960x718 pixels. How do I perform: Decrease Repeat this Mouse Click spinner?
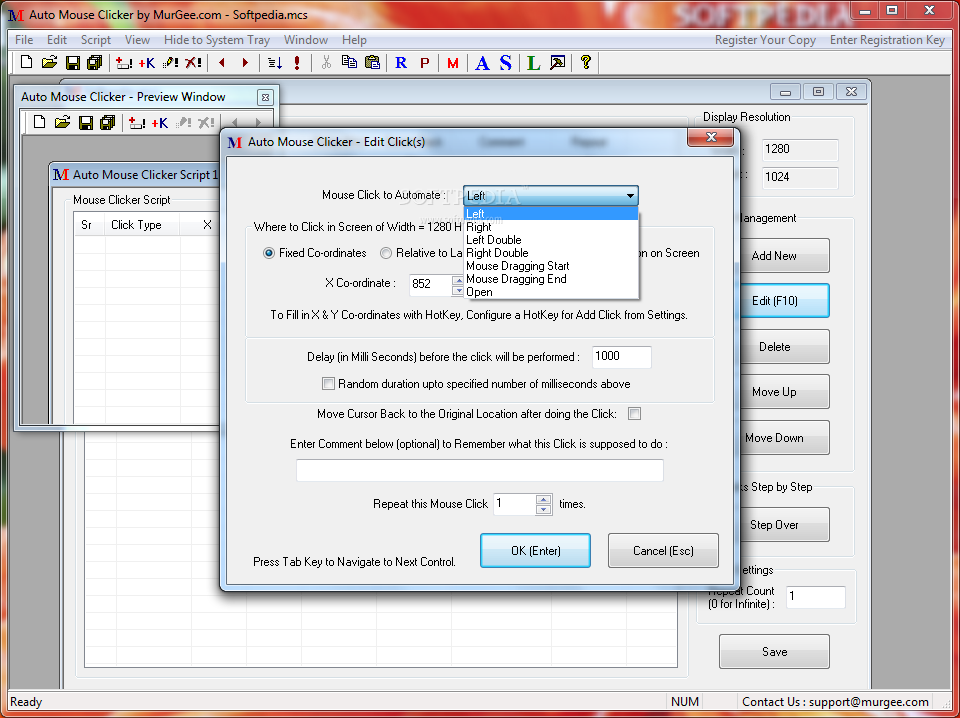543,509
